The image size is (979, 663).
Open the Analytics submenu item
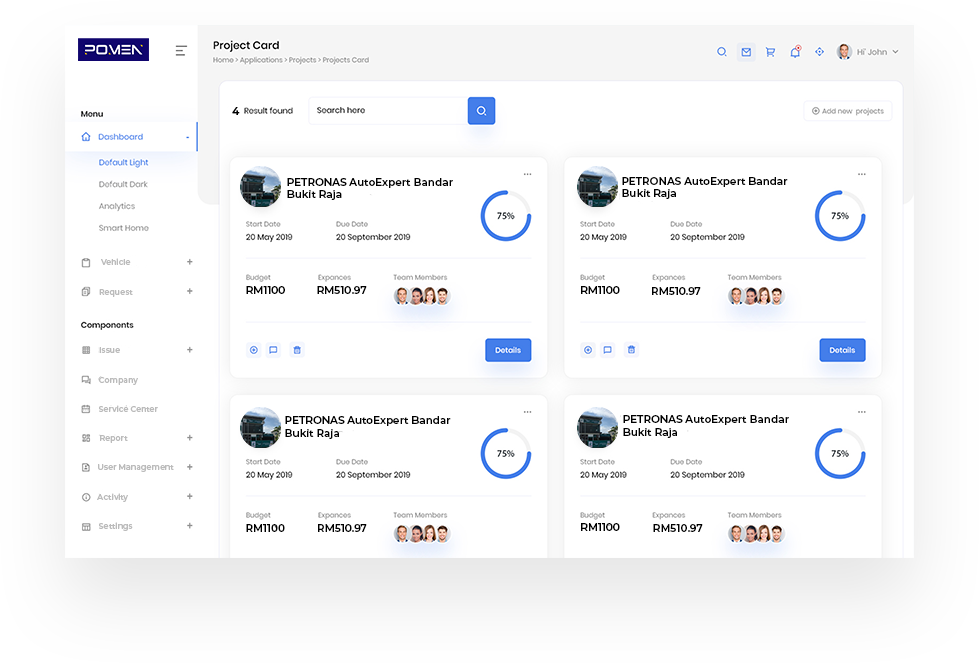117,206
